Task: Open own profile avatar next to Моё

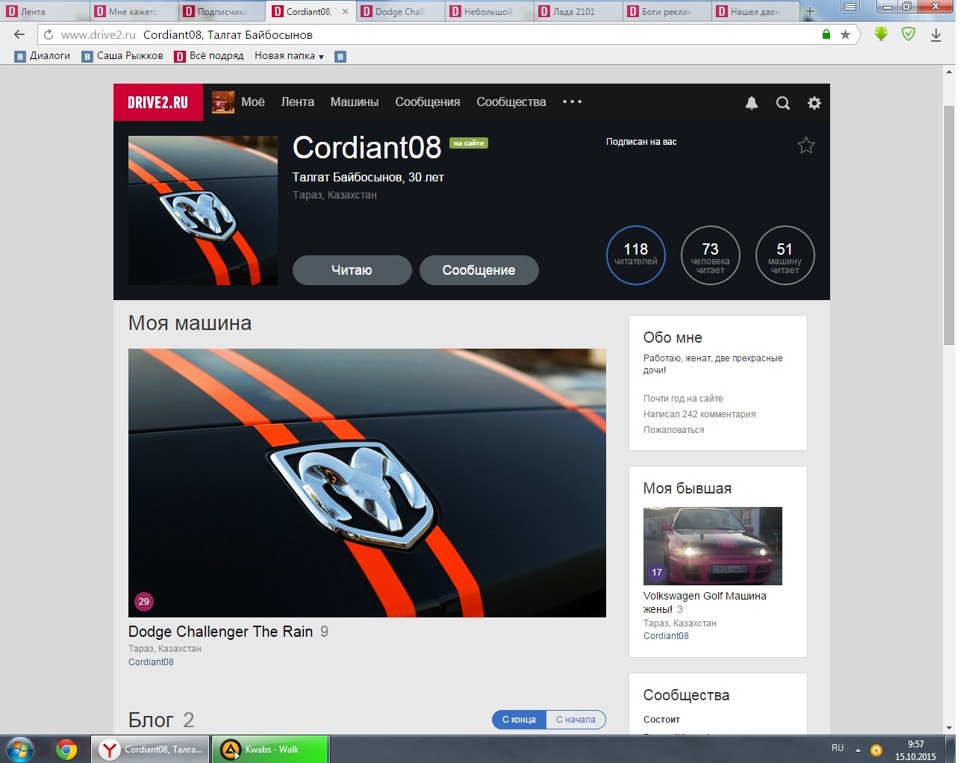Action: (223, 102)
